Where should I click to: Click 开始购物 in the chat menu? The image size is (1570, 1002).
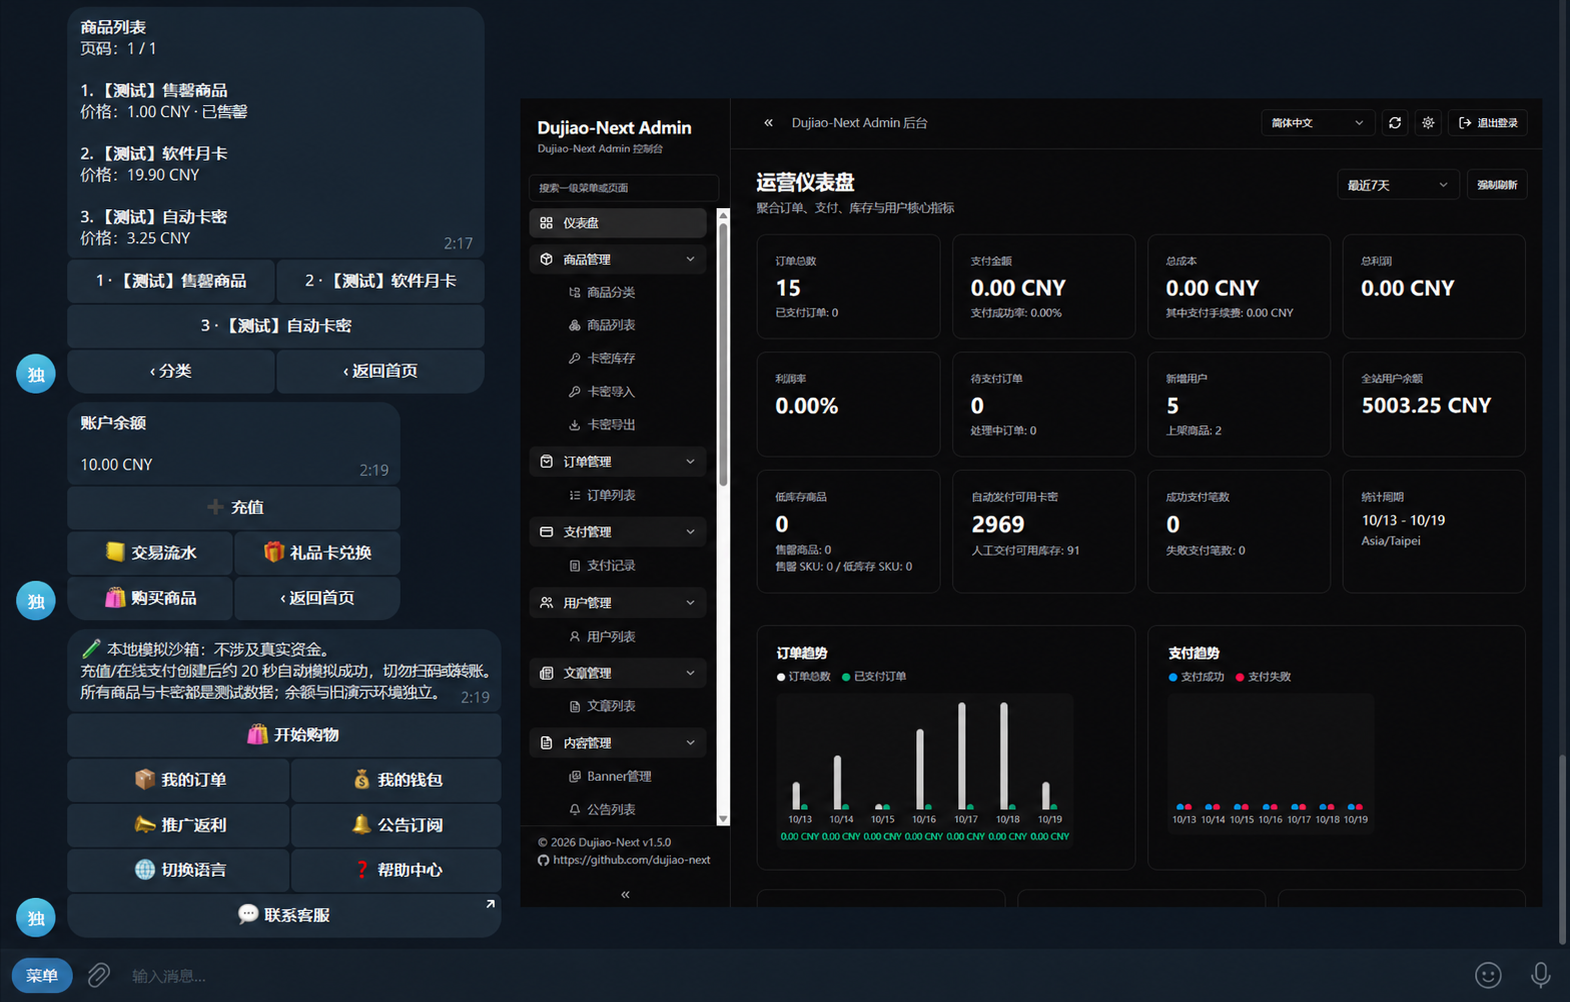[284, 734]
